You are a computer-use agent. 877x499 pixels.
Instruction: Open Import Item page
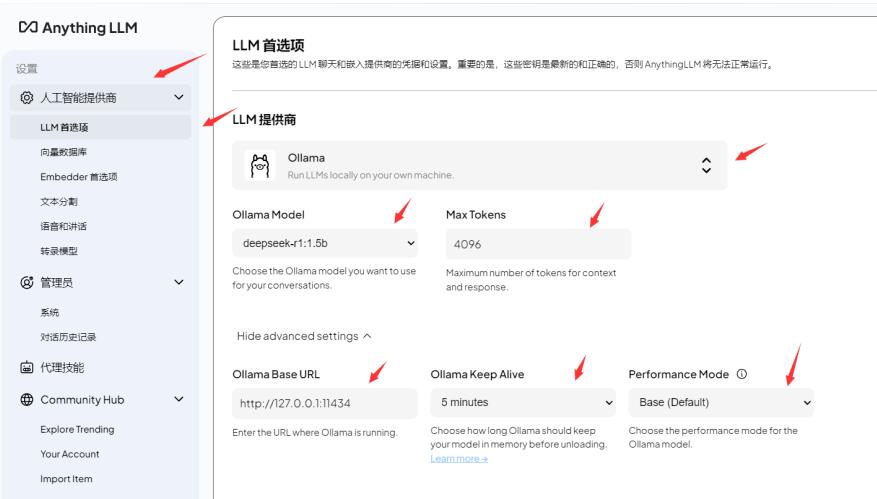coord(66,479)
